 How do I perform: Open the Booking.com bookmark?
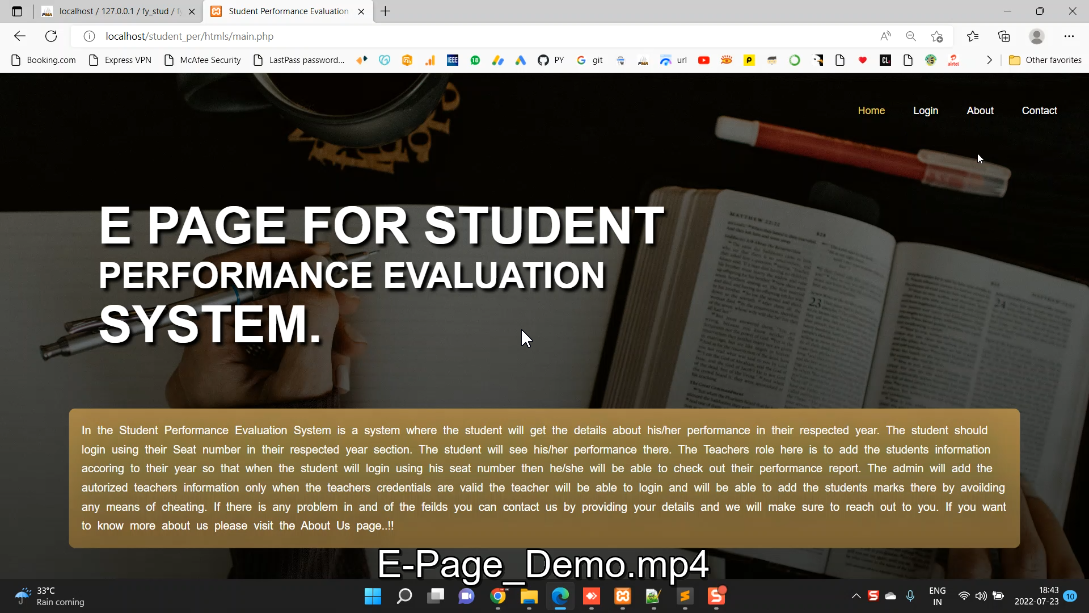[x=43, y=60]
